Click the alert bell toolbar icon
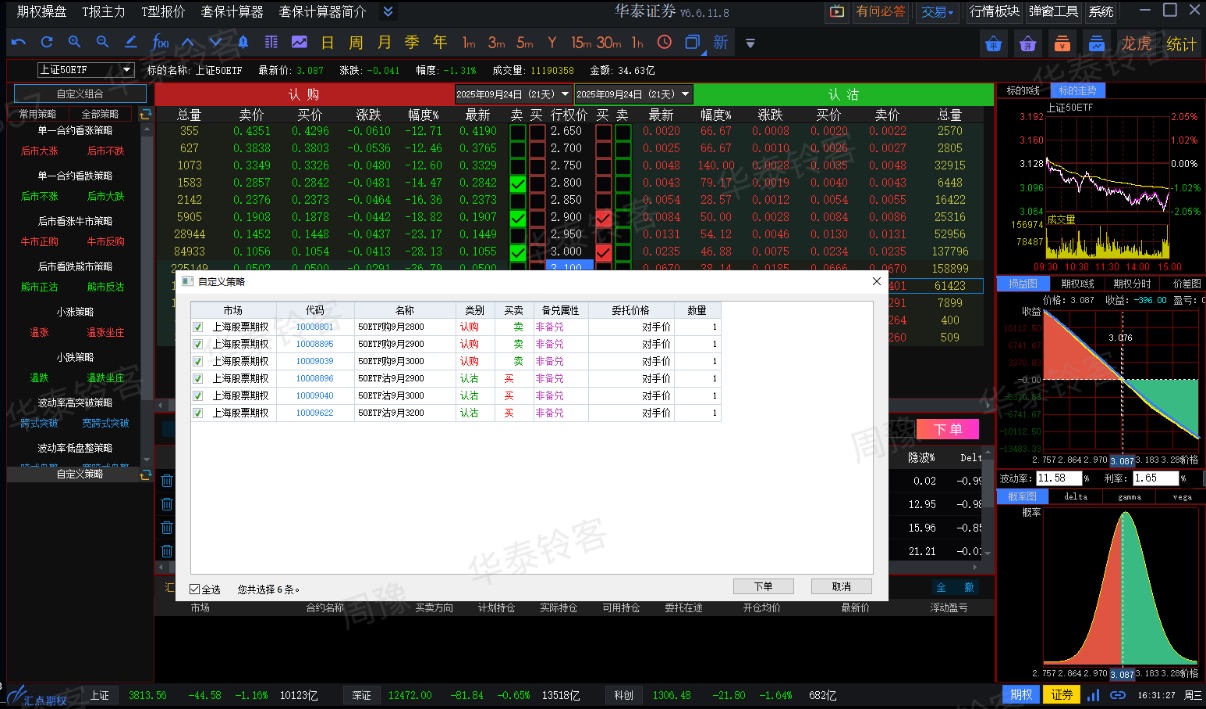 point(243,43)
